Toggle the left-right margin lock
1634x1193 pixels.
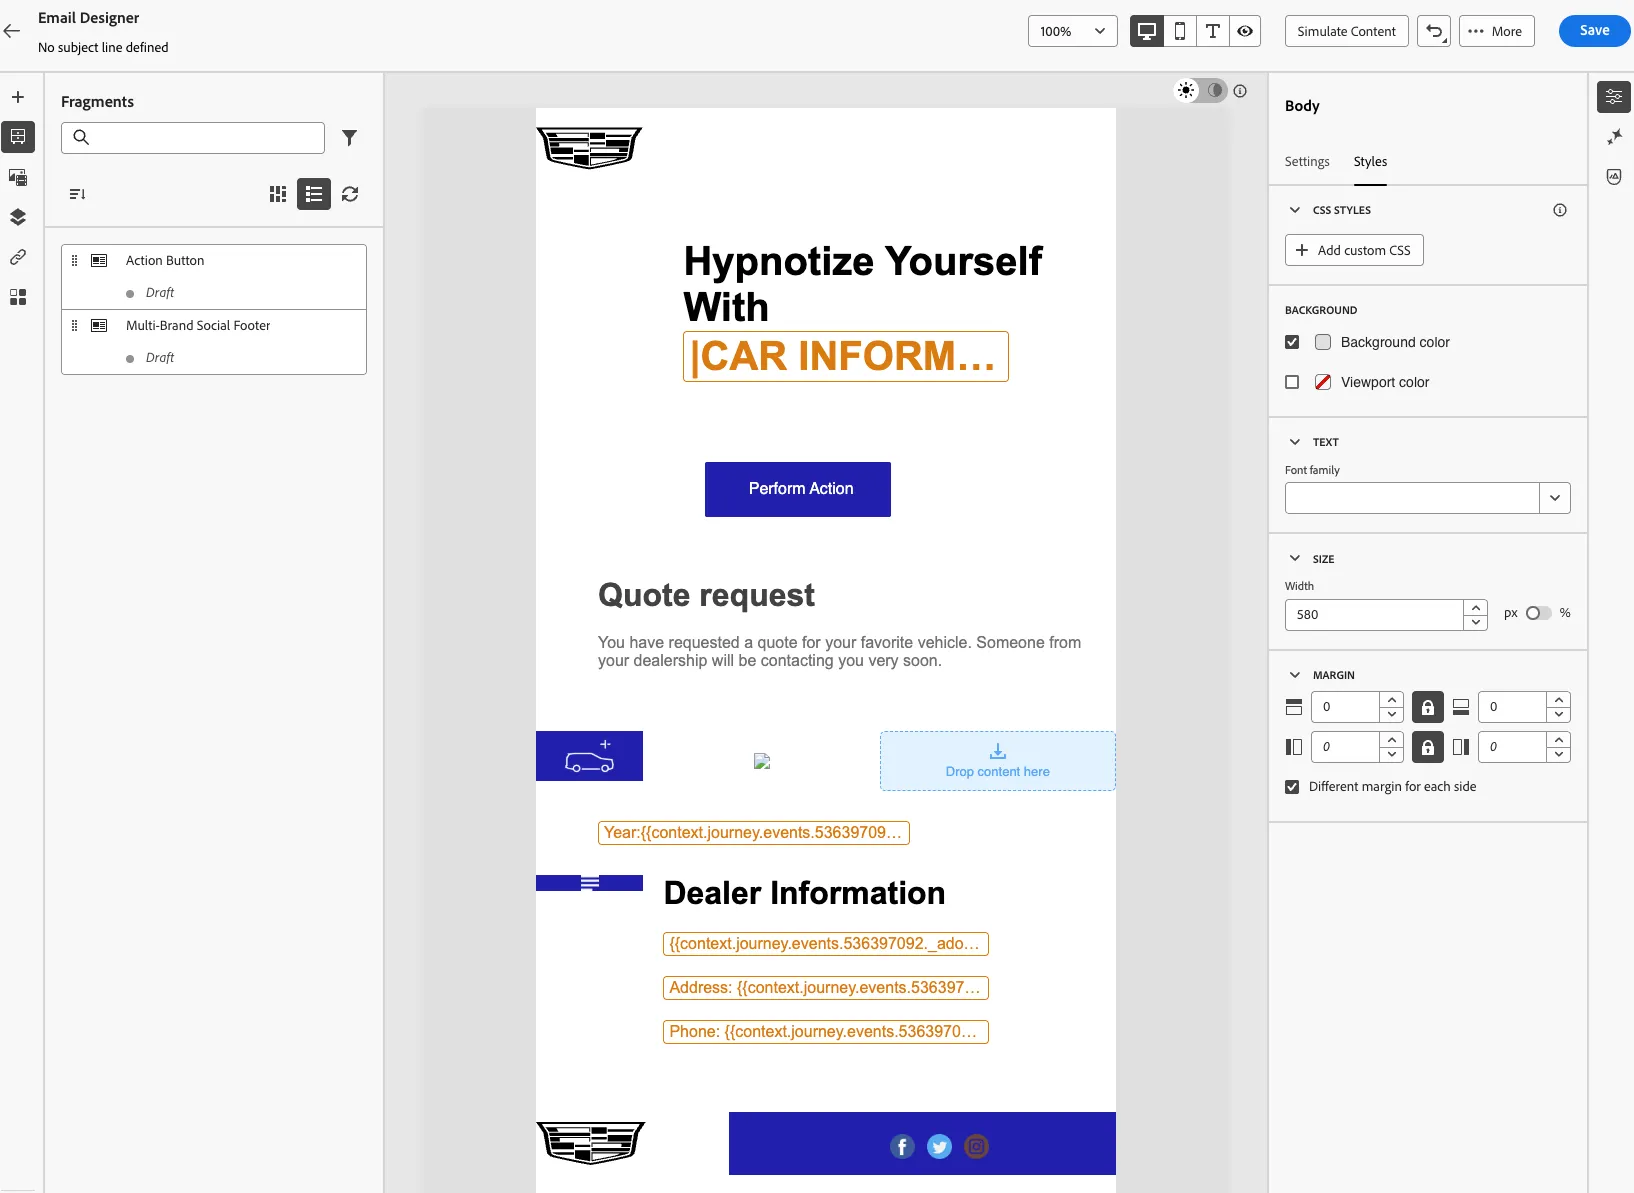[1428, 747]
